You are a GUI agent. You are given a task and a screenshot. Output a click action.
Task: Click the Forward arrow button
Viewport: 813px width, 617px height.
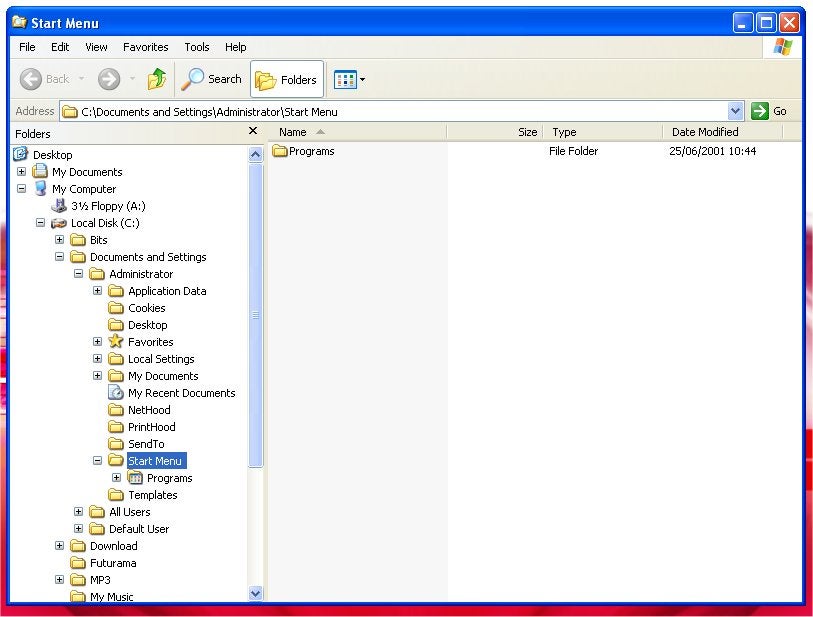(109, 79)
